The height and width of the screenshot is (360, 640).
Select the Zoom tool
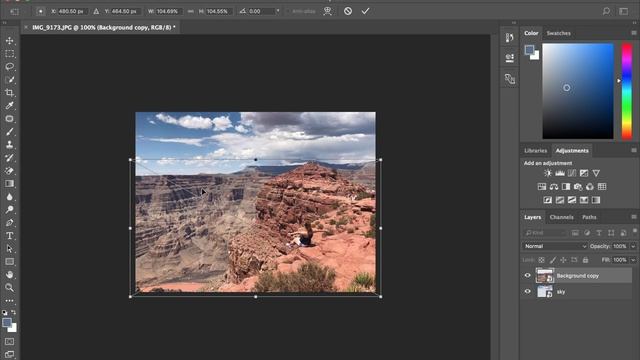[9, 288]
